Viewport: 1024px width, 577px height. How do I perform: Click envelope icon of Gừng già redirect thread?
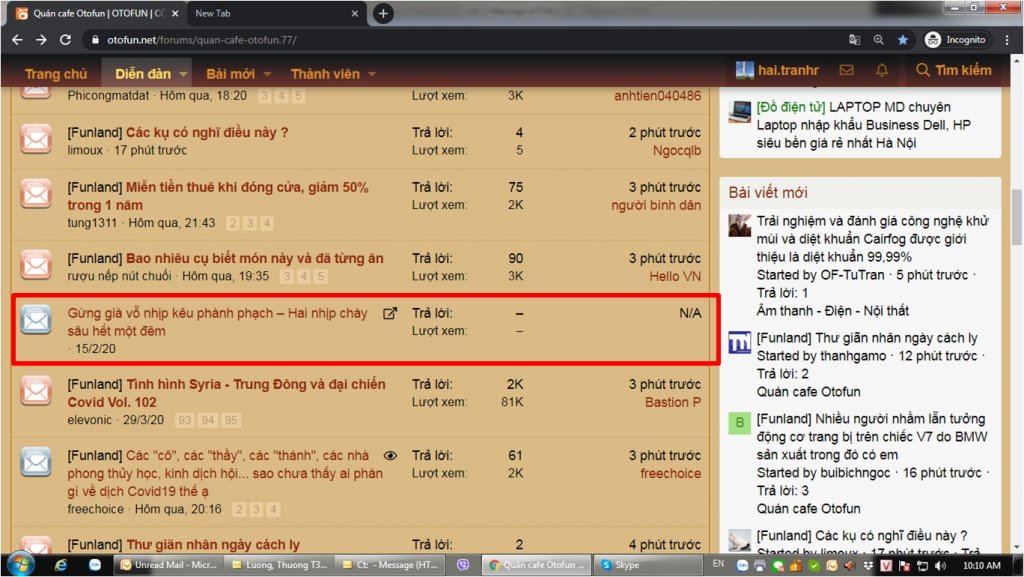(36, 319)
